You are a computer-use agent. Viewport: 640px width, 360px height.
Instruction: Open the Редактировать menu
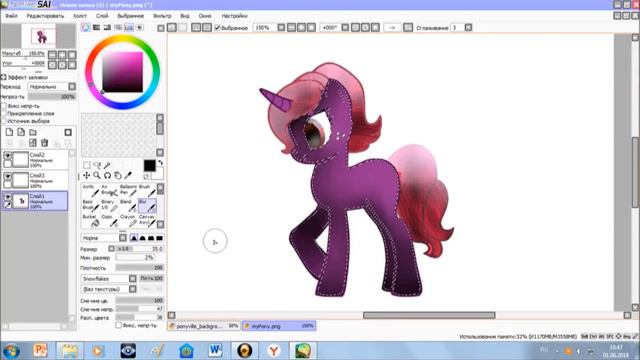[x=45, y=16]
